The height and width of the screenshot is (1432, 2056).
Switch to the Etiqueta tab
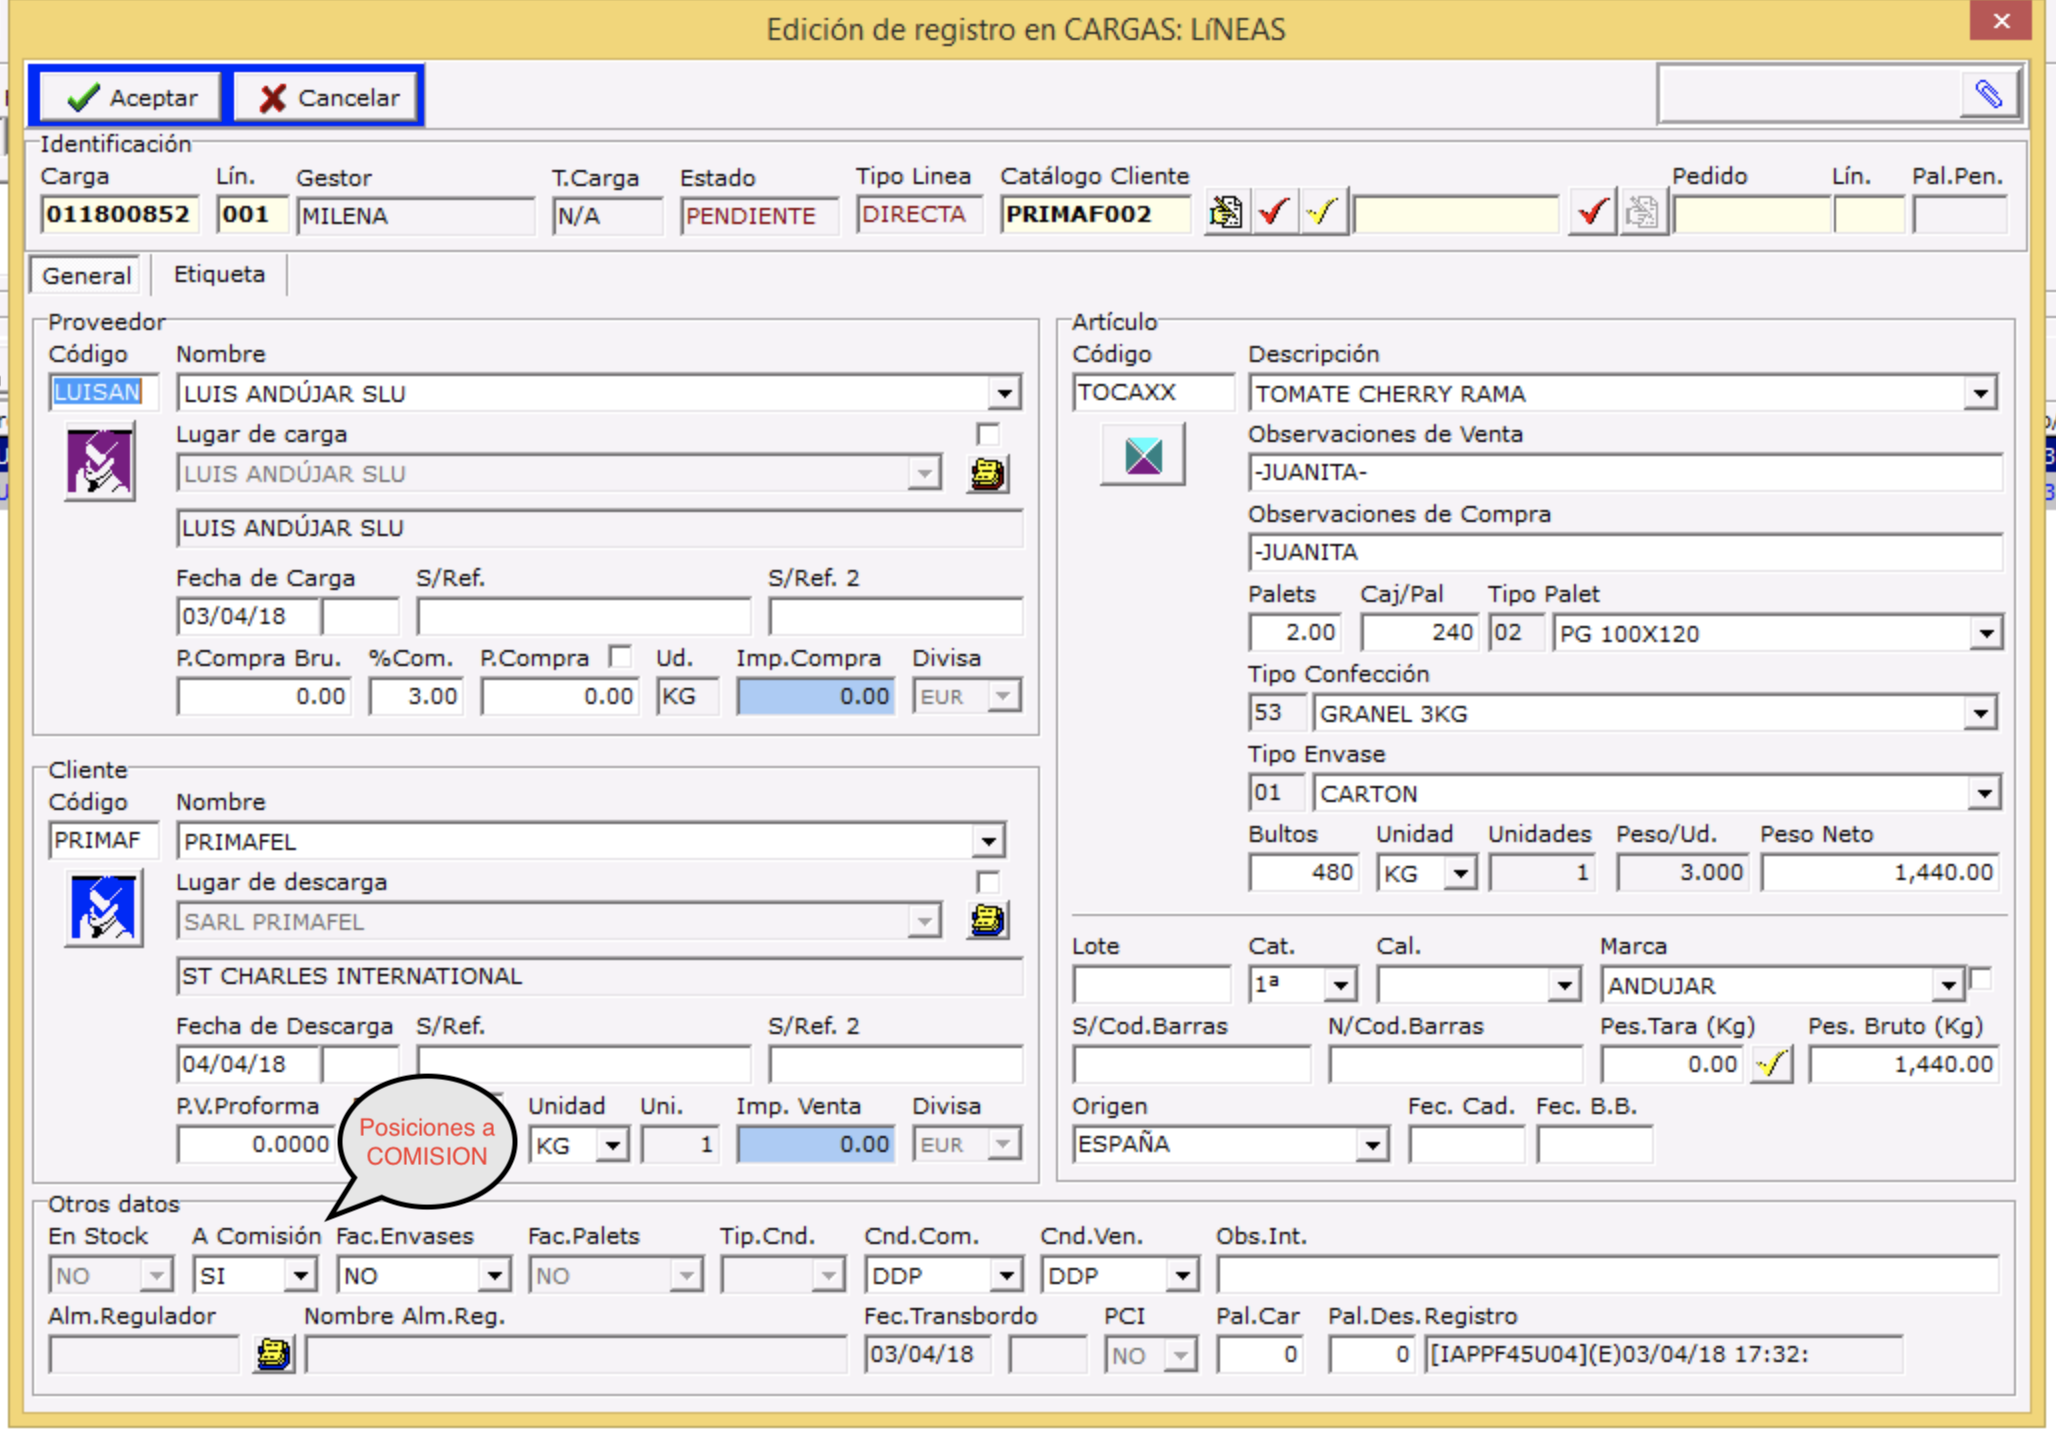tap(219, 275)
